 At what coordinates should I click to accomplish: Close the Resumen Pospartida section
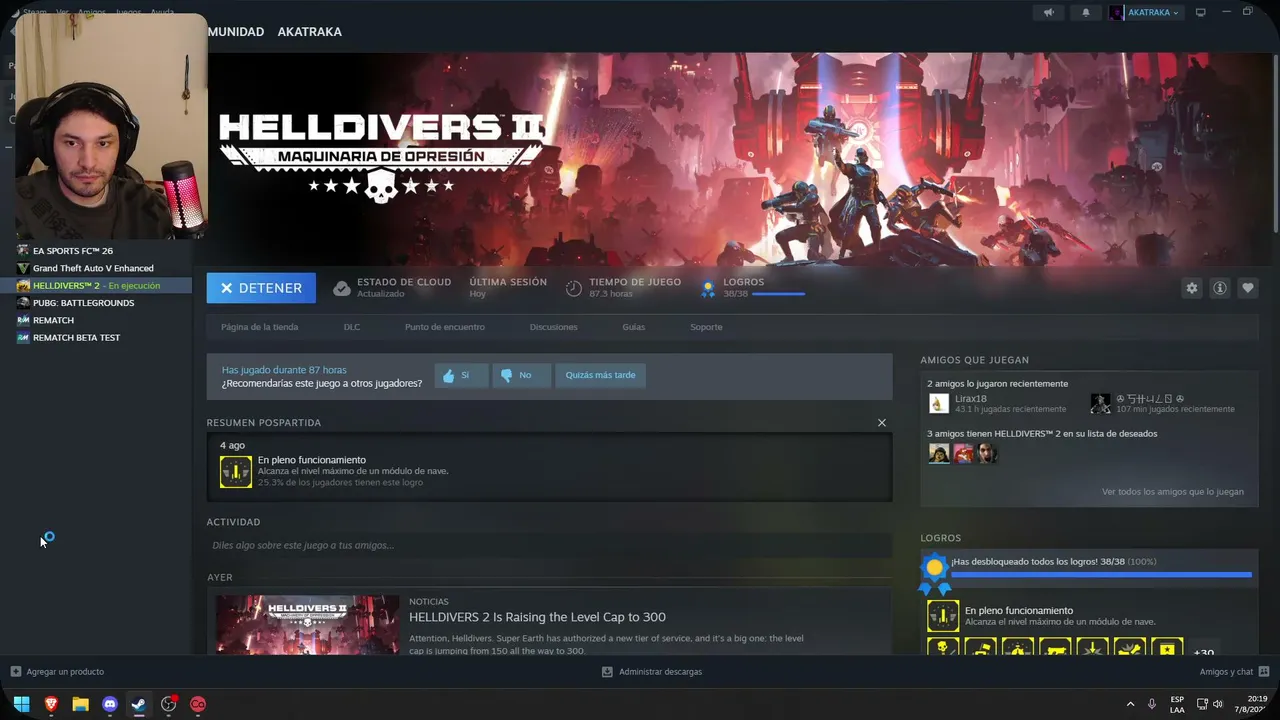pos(882,423)
